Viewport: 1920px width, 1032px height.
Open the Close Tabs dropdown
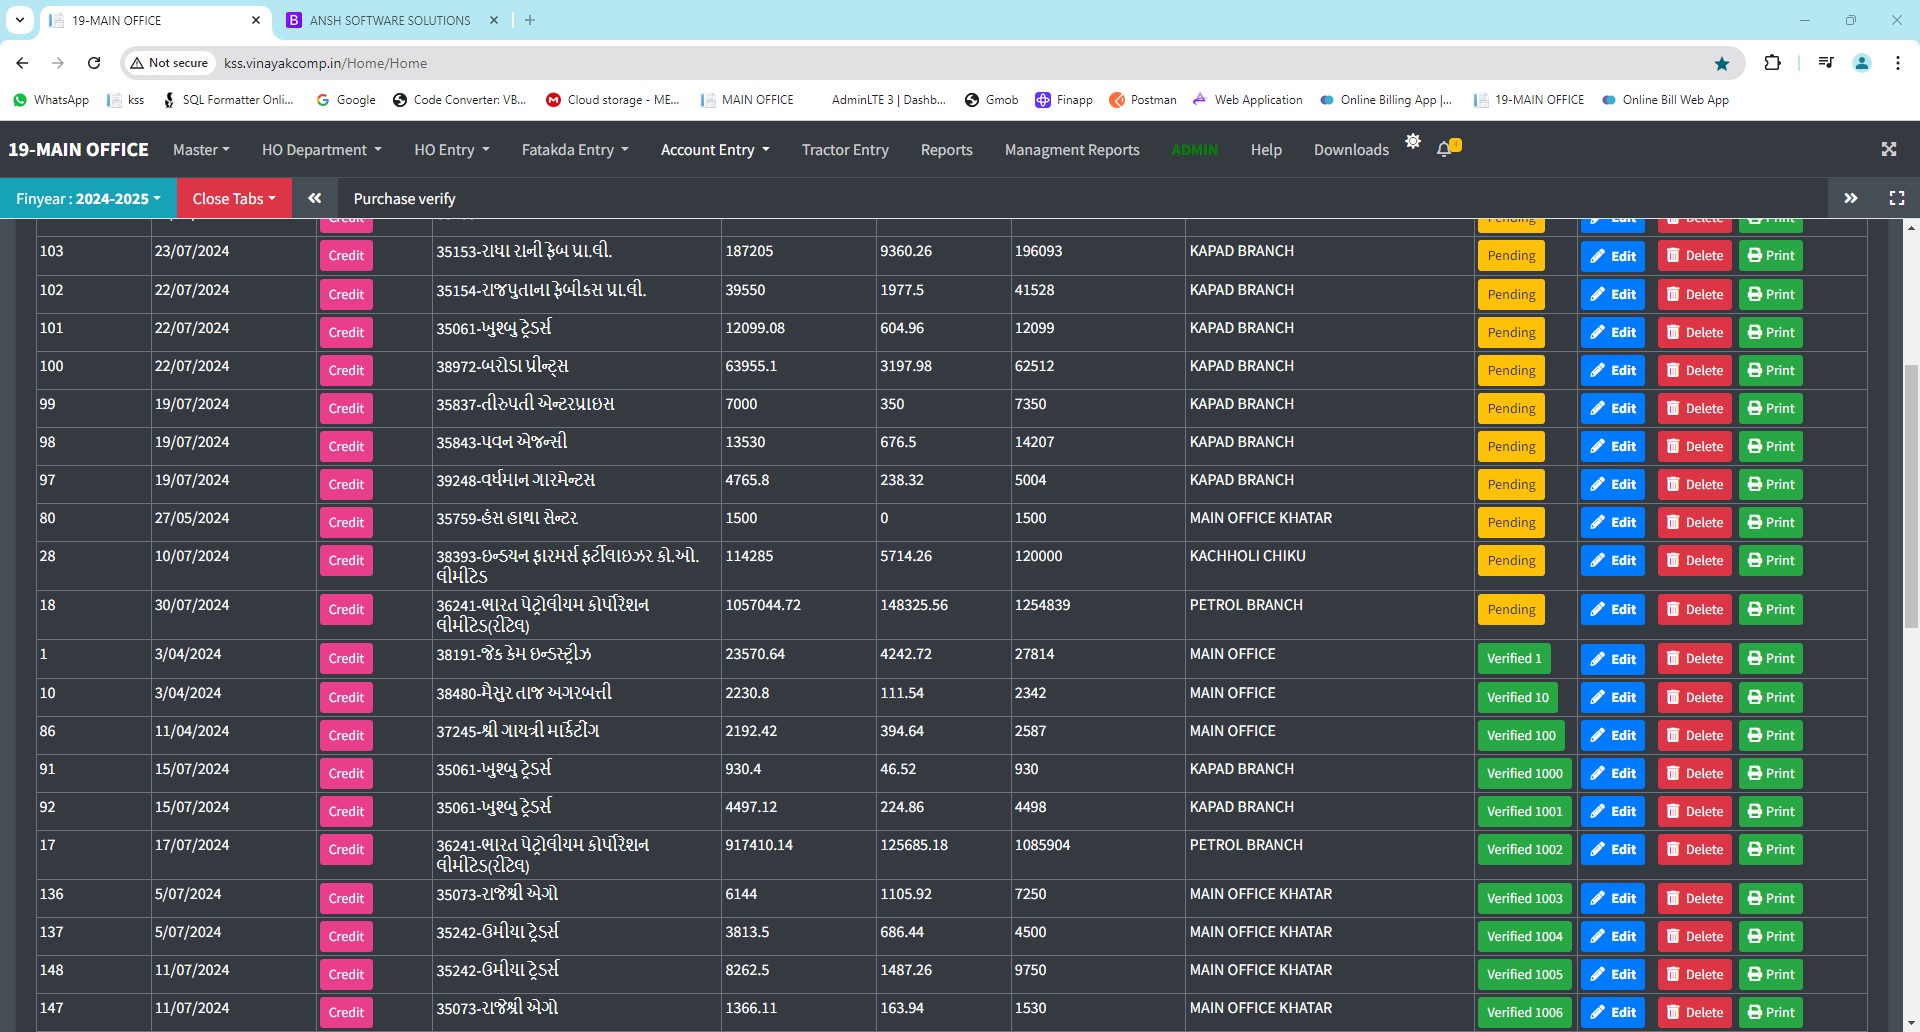[233, 198]
